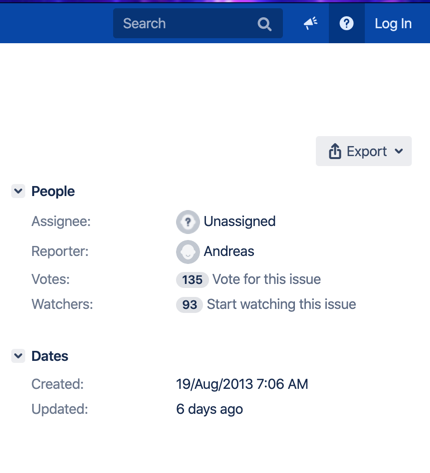Viewport: 430px width, 473px height.
Task: Click the Reporter: label
Action: (x=60, y=251)
